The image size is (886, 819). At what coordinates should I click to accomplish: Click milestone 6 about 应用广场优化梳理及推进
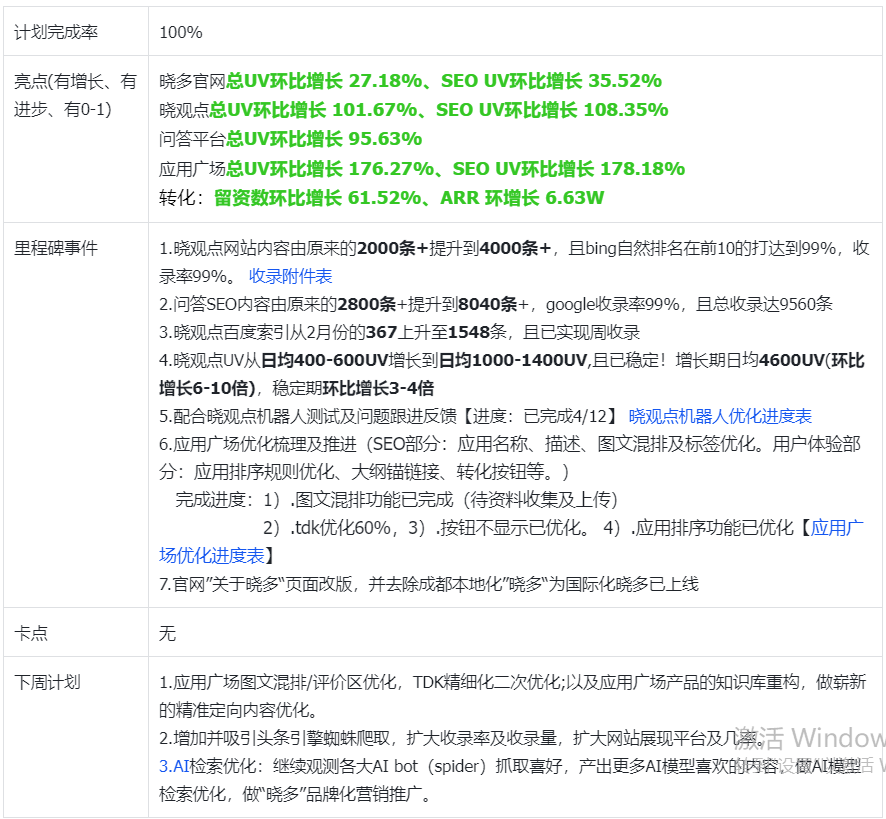[x=510, y=457]
